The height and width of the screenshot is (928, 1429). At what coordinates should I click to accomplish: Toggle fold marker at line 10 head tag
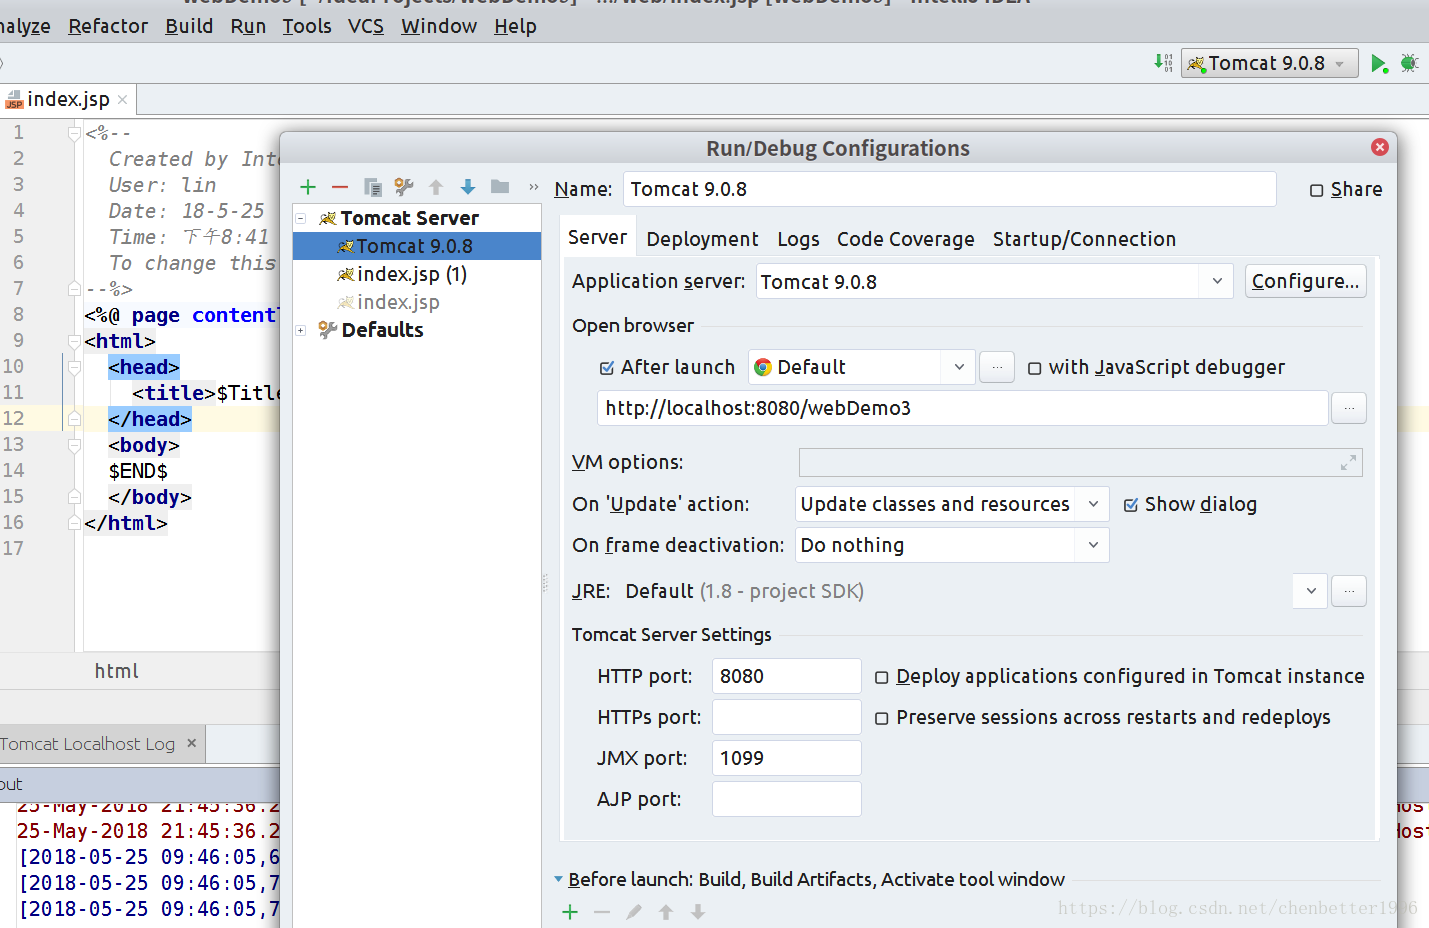click(74, 367)
